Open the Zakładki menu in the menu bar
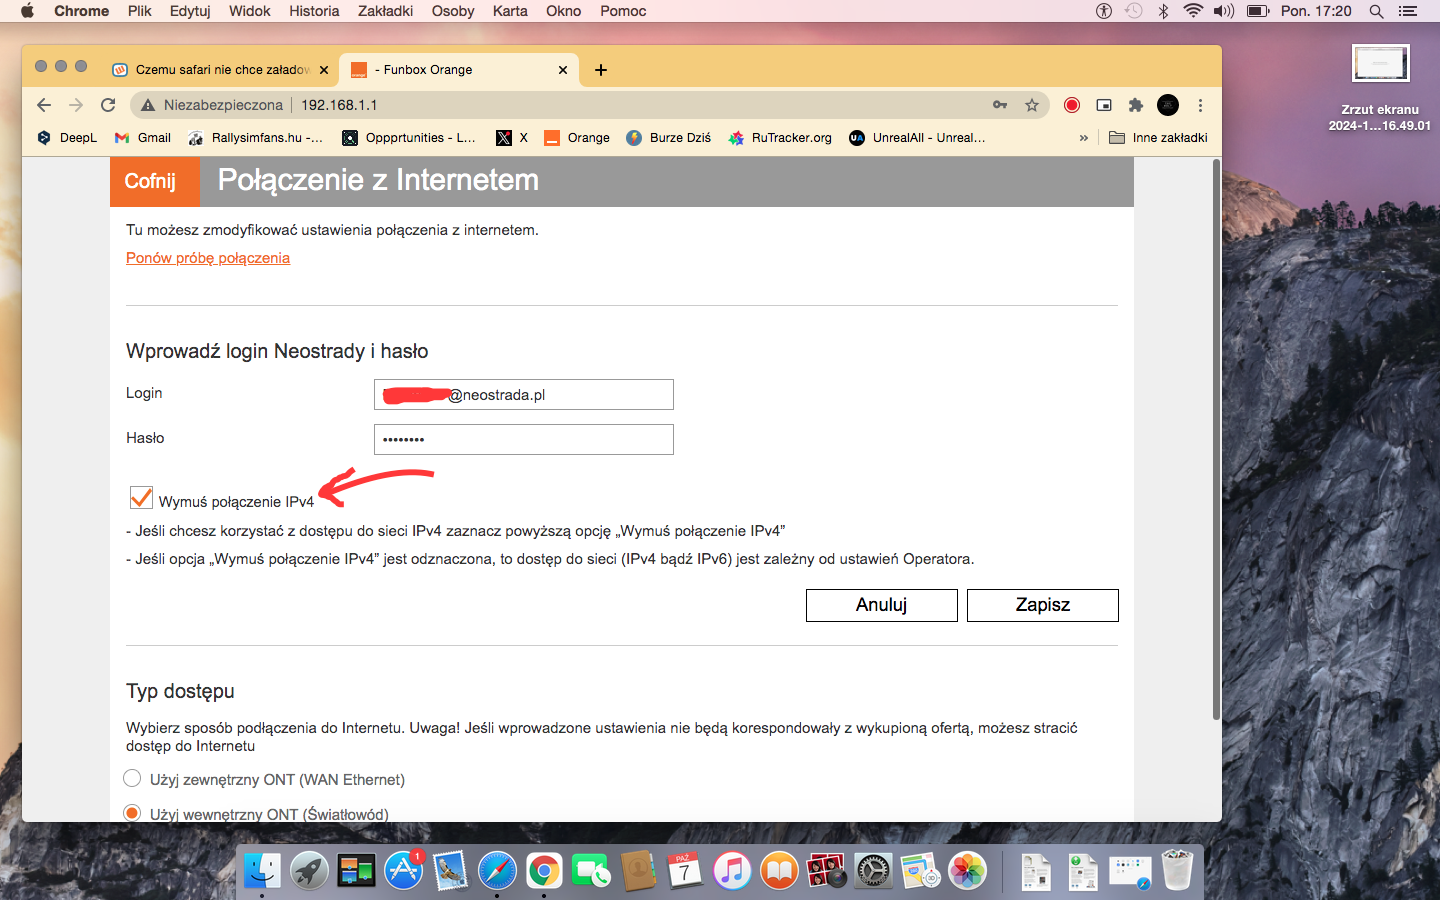 point(385,11)
